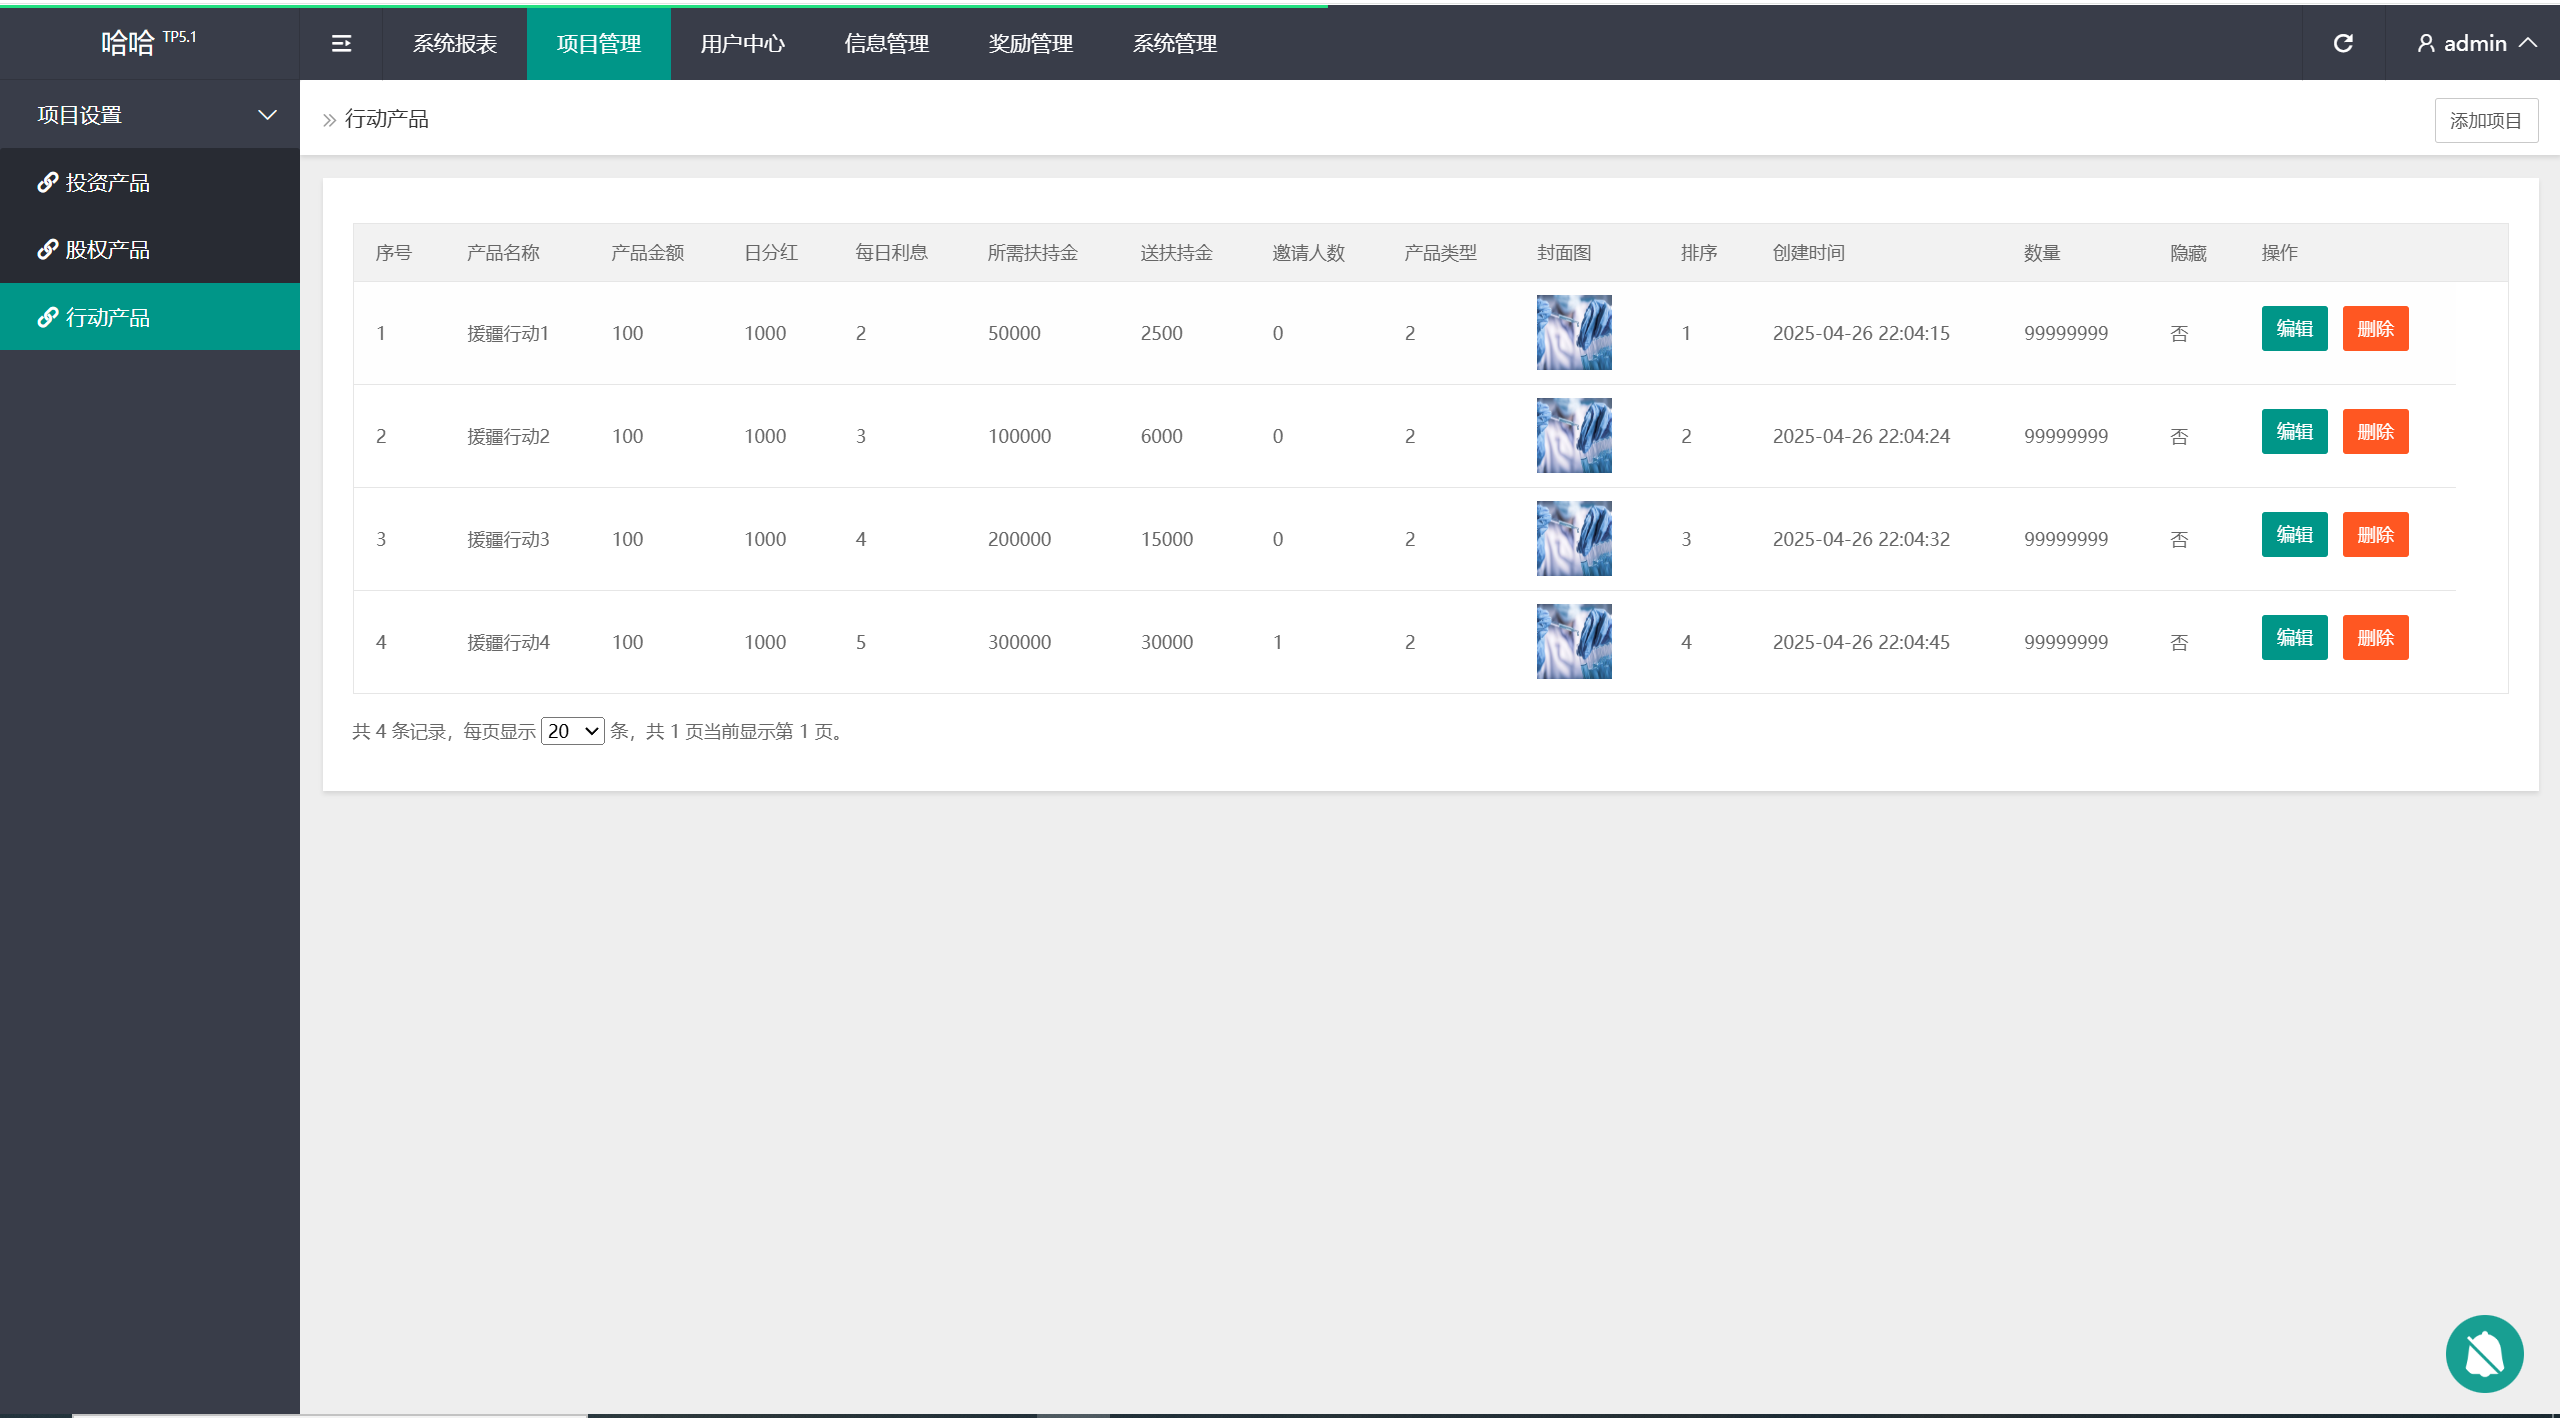Switch to the 系统报表 tab
This screenshot has width=2560, height=1418.
click(x=455, y=43)
